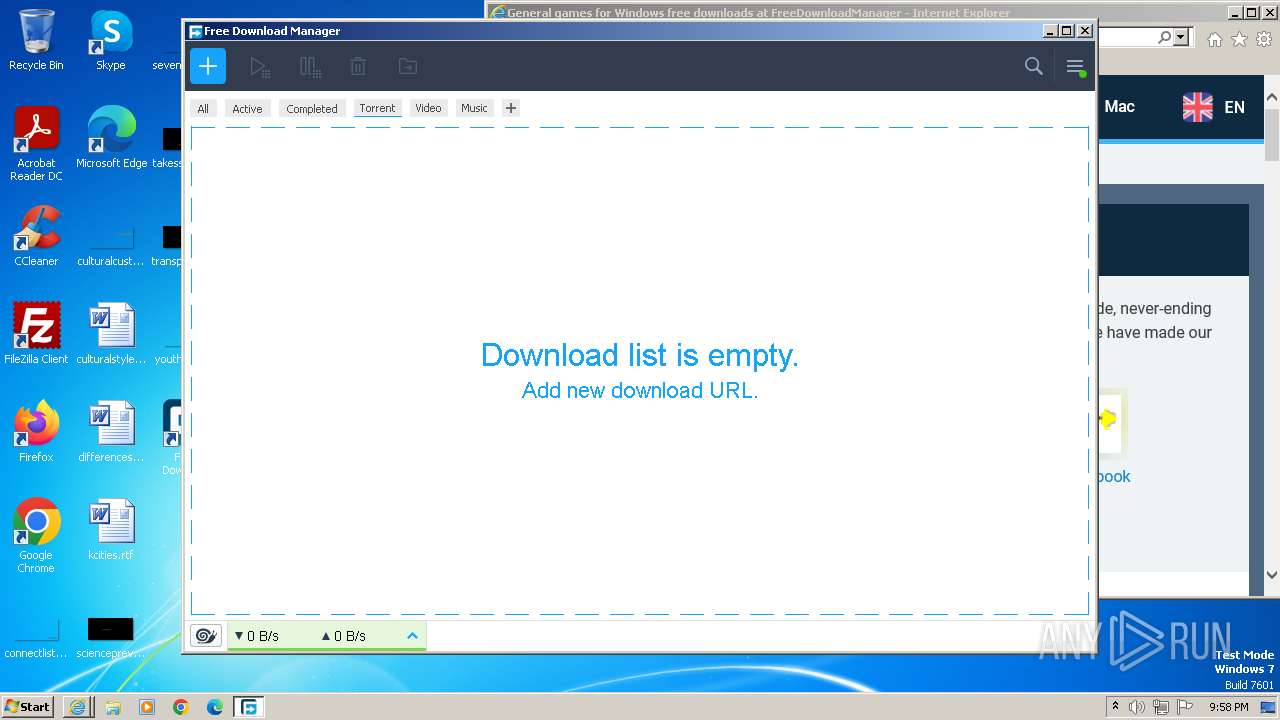
Task: Click the download speed 0 B/s indicator
Action: [256, 636]
